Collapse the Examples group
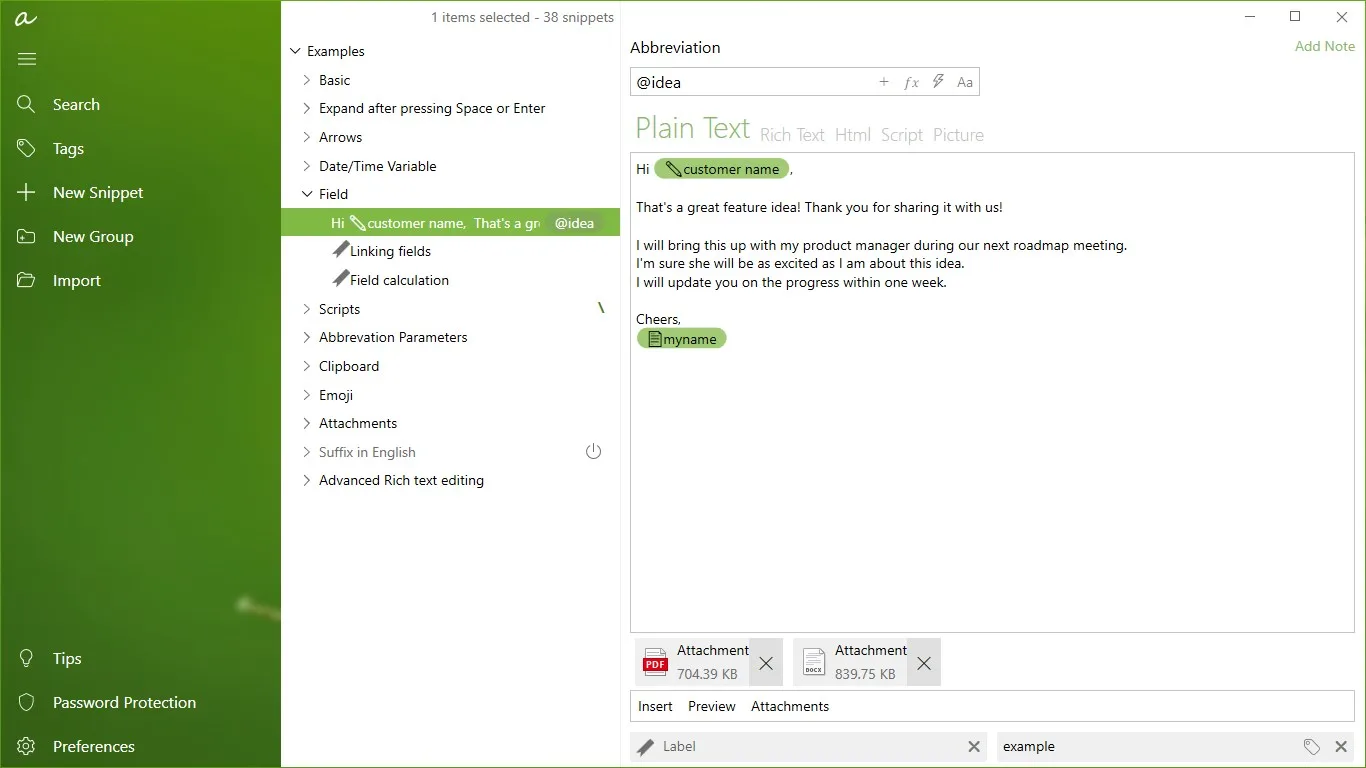1366x768 pixels. click(x=295, y=51)
